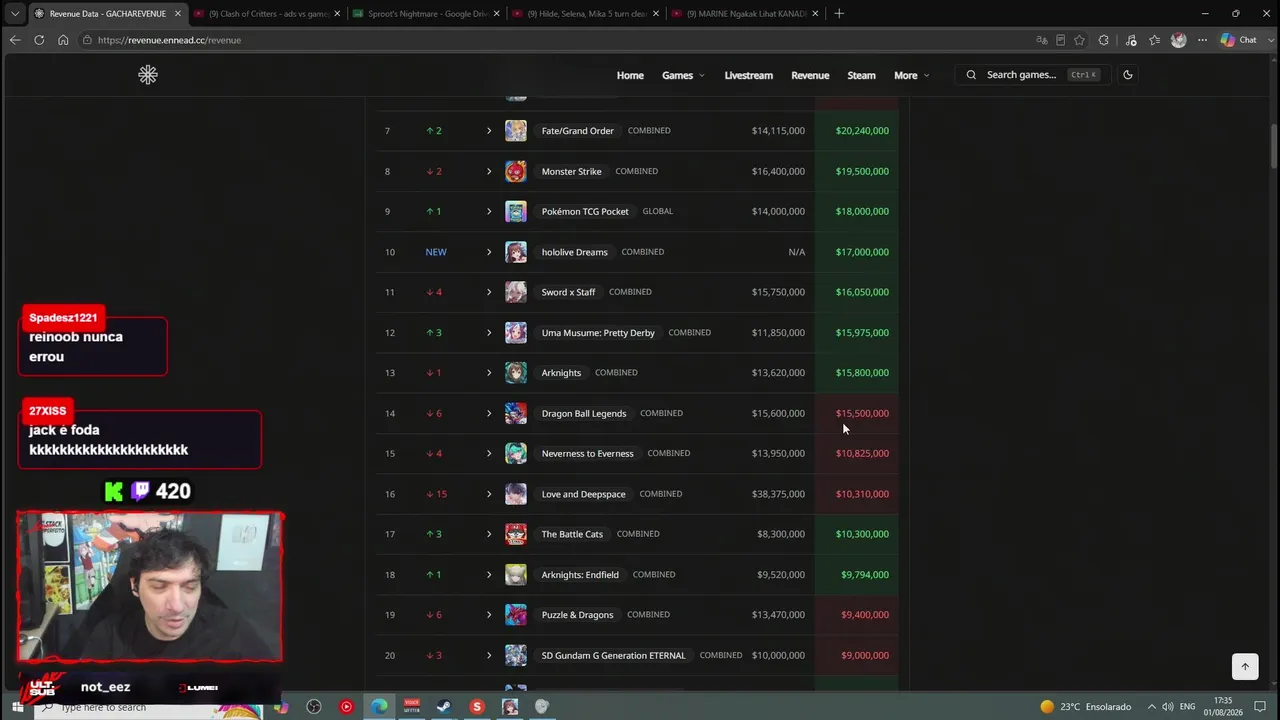Reload the page with the refresh icon
This screenshot has width=1280, height=720.
(39, 40)
